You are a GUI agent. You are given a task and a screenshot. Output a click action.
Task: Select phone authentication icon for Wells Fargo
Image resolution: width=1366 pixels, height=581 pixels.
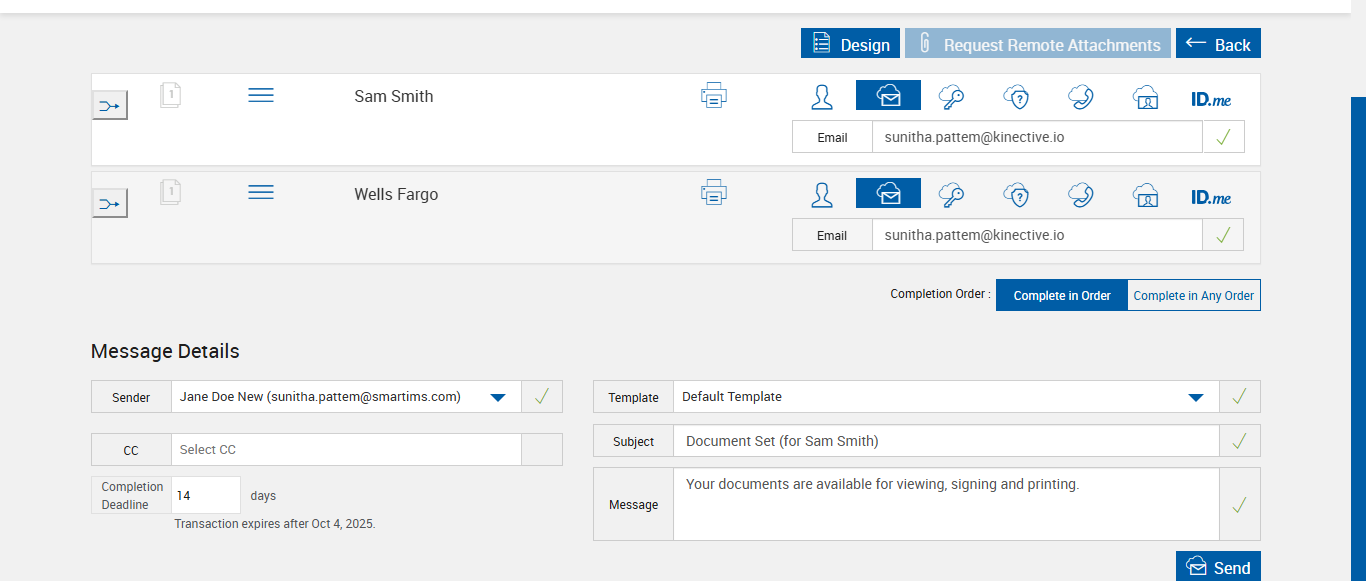click(1080, 194)
